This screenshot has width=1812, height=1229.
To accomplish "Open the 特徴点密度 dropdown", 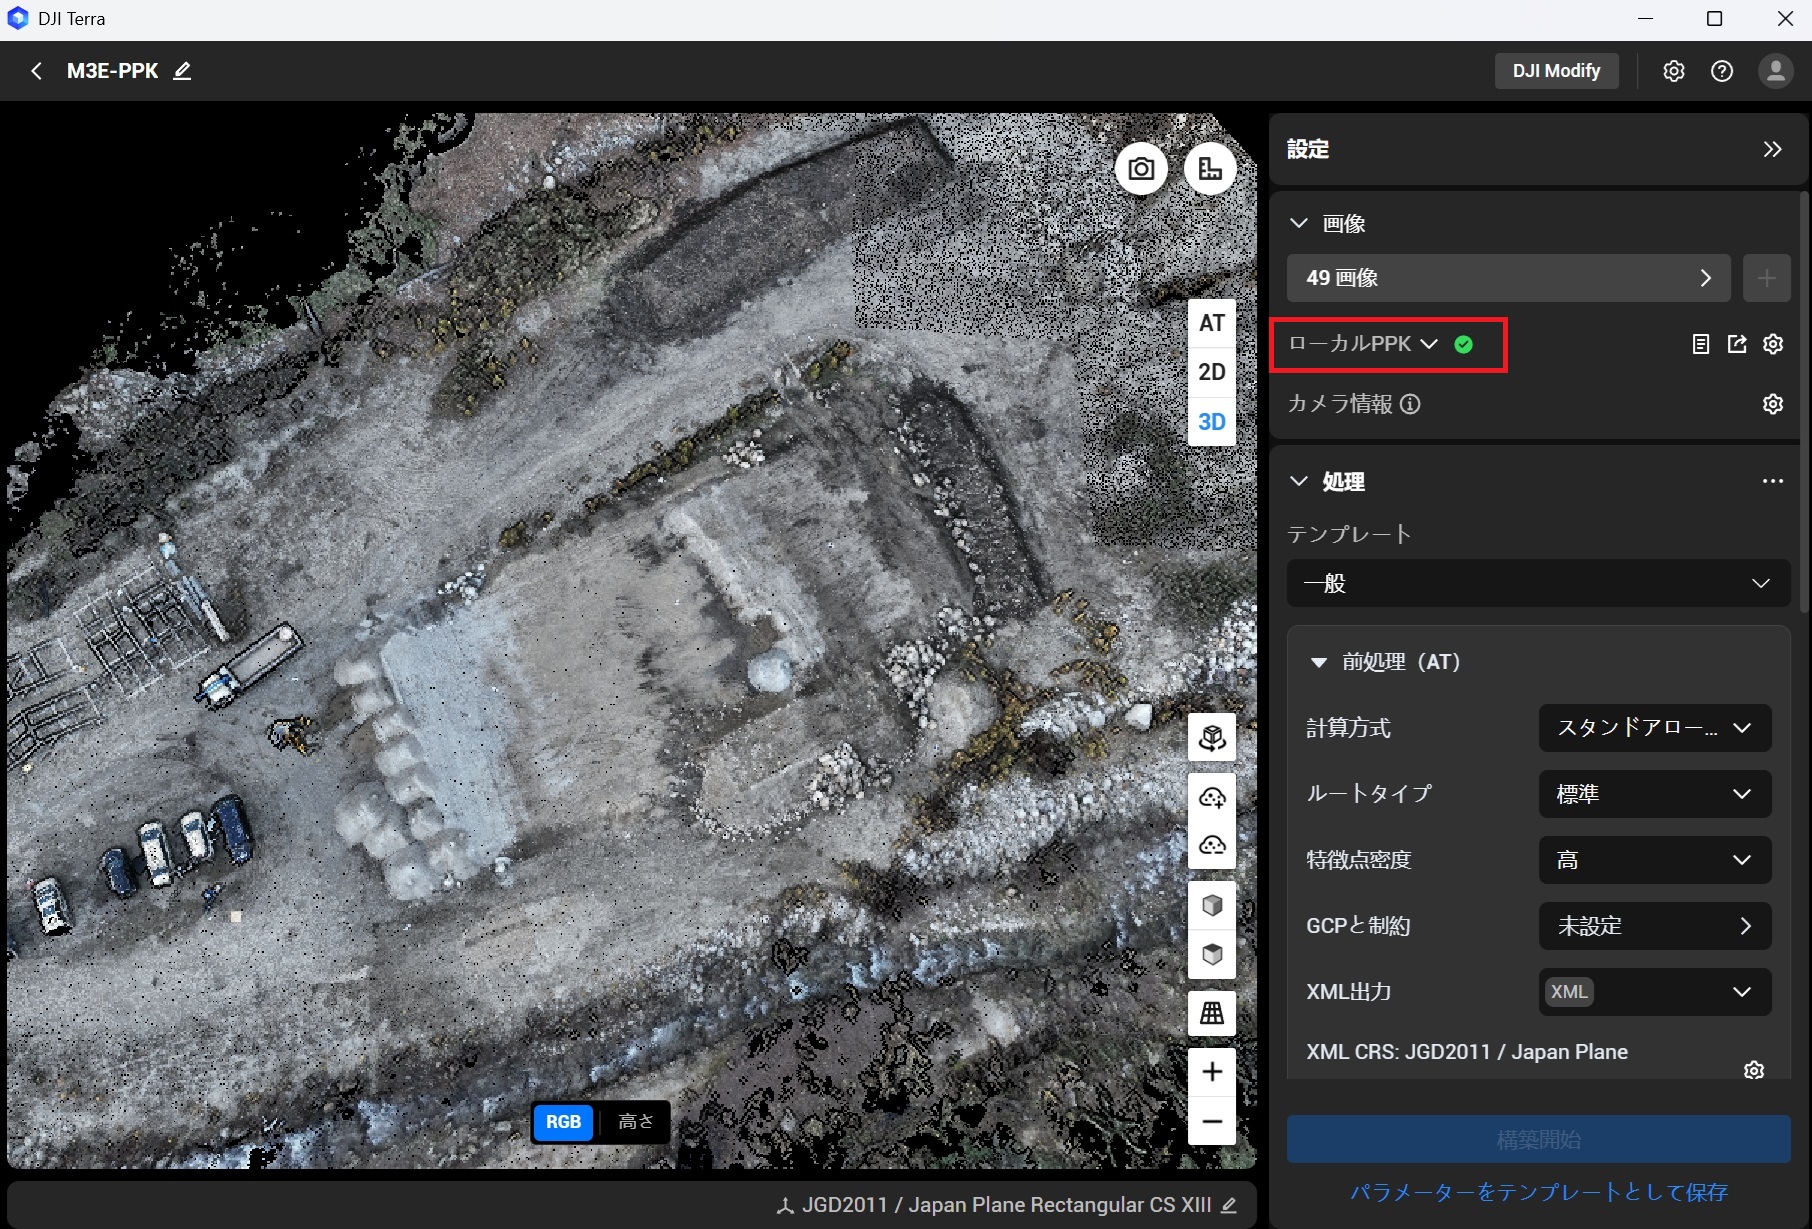I will (x=1654, y=860).
